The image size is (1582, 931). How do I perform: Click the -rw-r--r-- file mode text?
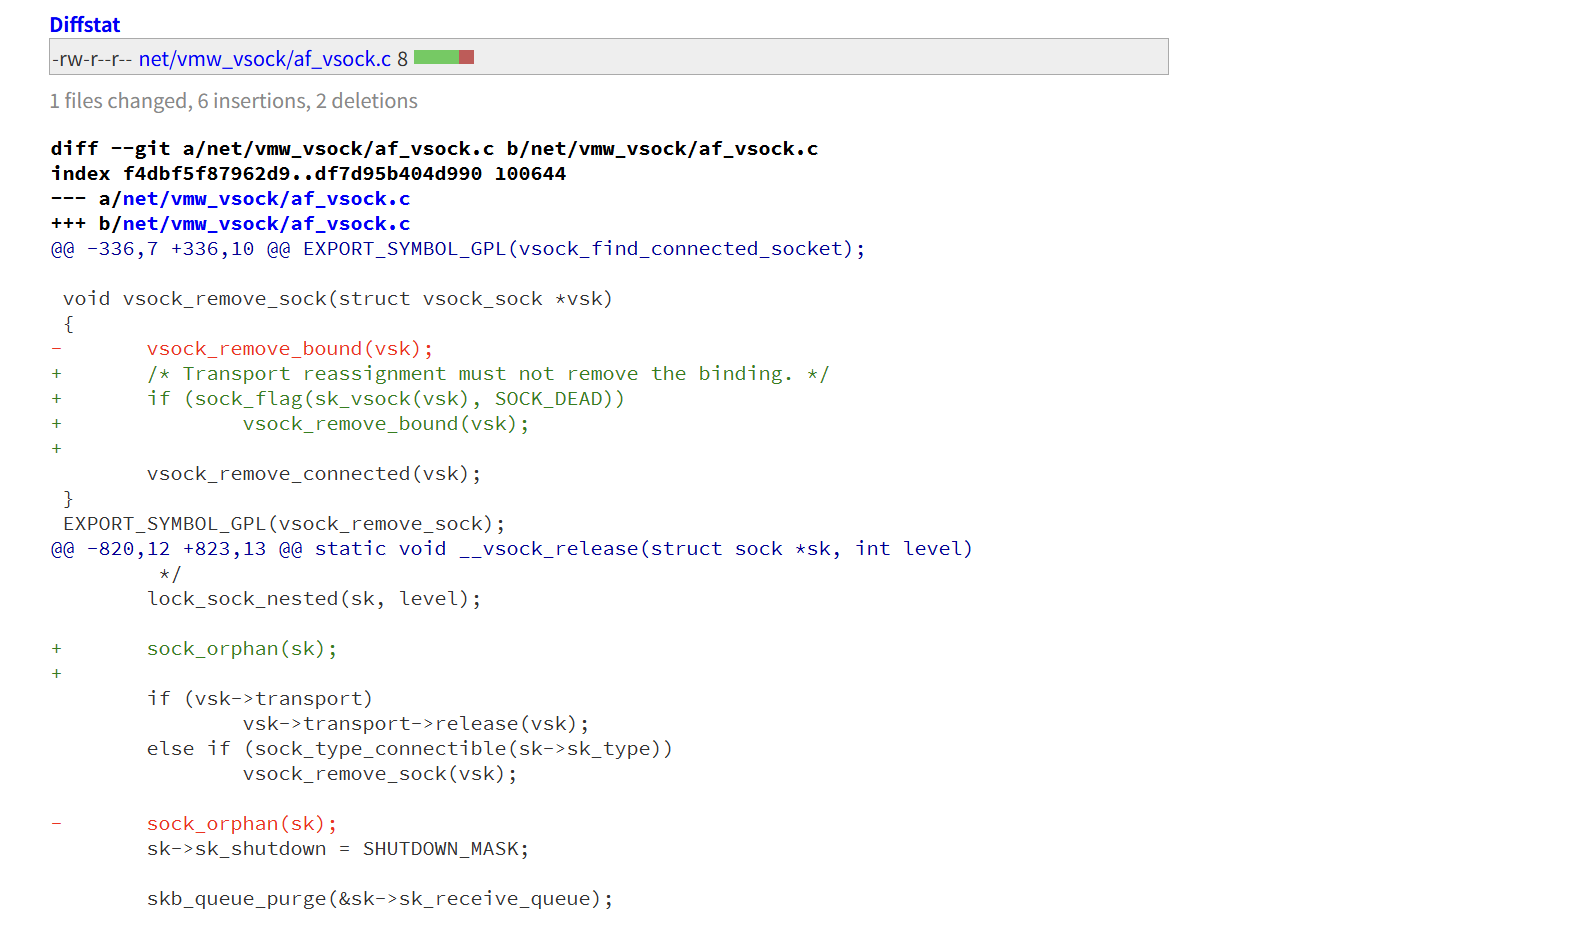coord(92,59)
